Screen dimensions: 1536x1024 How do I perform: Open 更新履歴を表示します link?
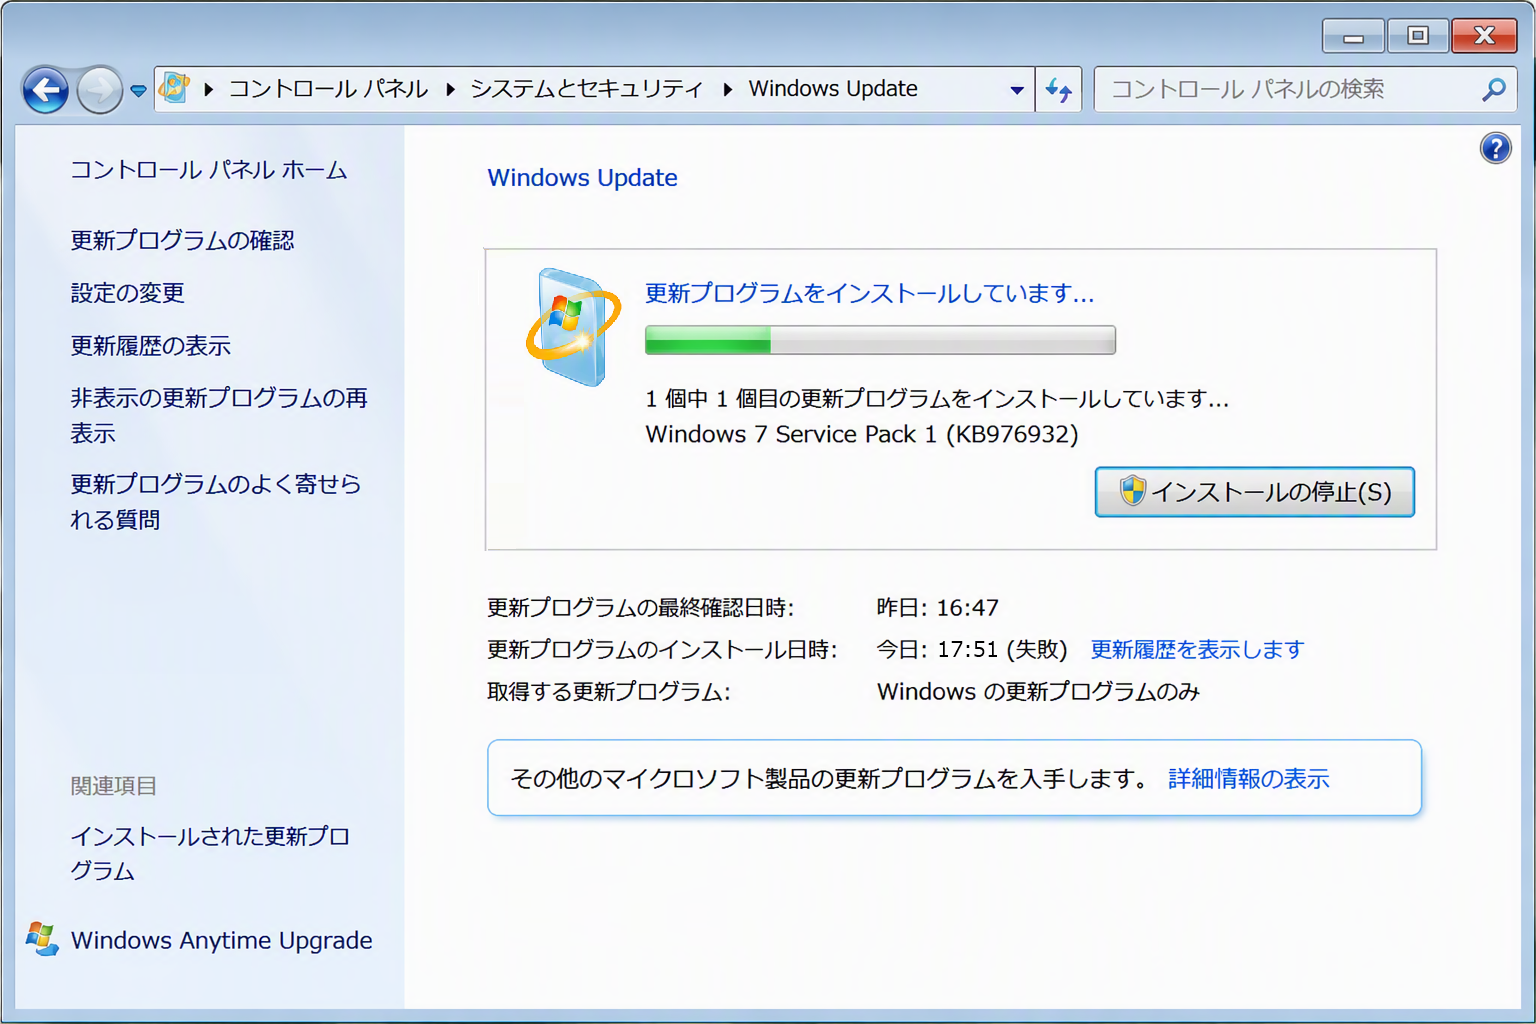(1197, 650)
